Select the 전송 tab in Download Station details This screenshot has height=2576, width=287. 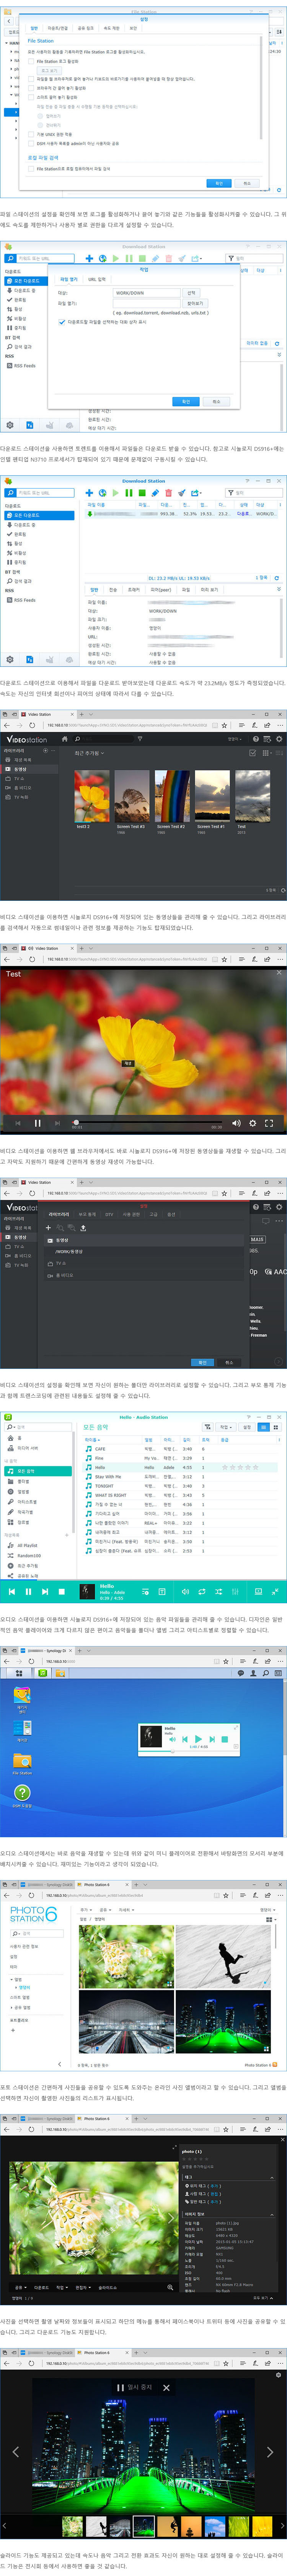pos(113,590)
